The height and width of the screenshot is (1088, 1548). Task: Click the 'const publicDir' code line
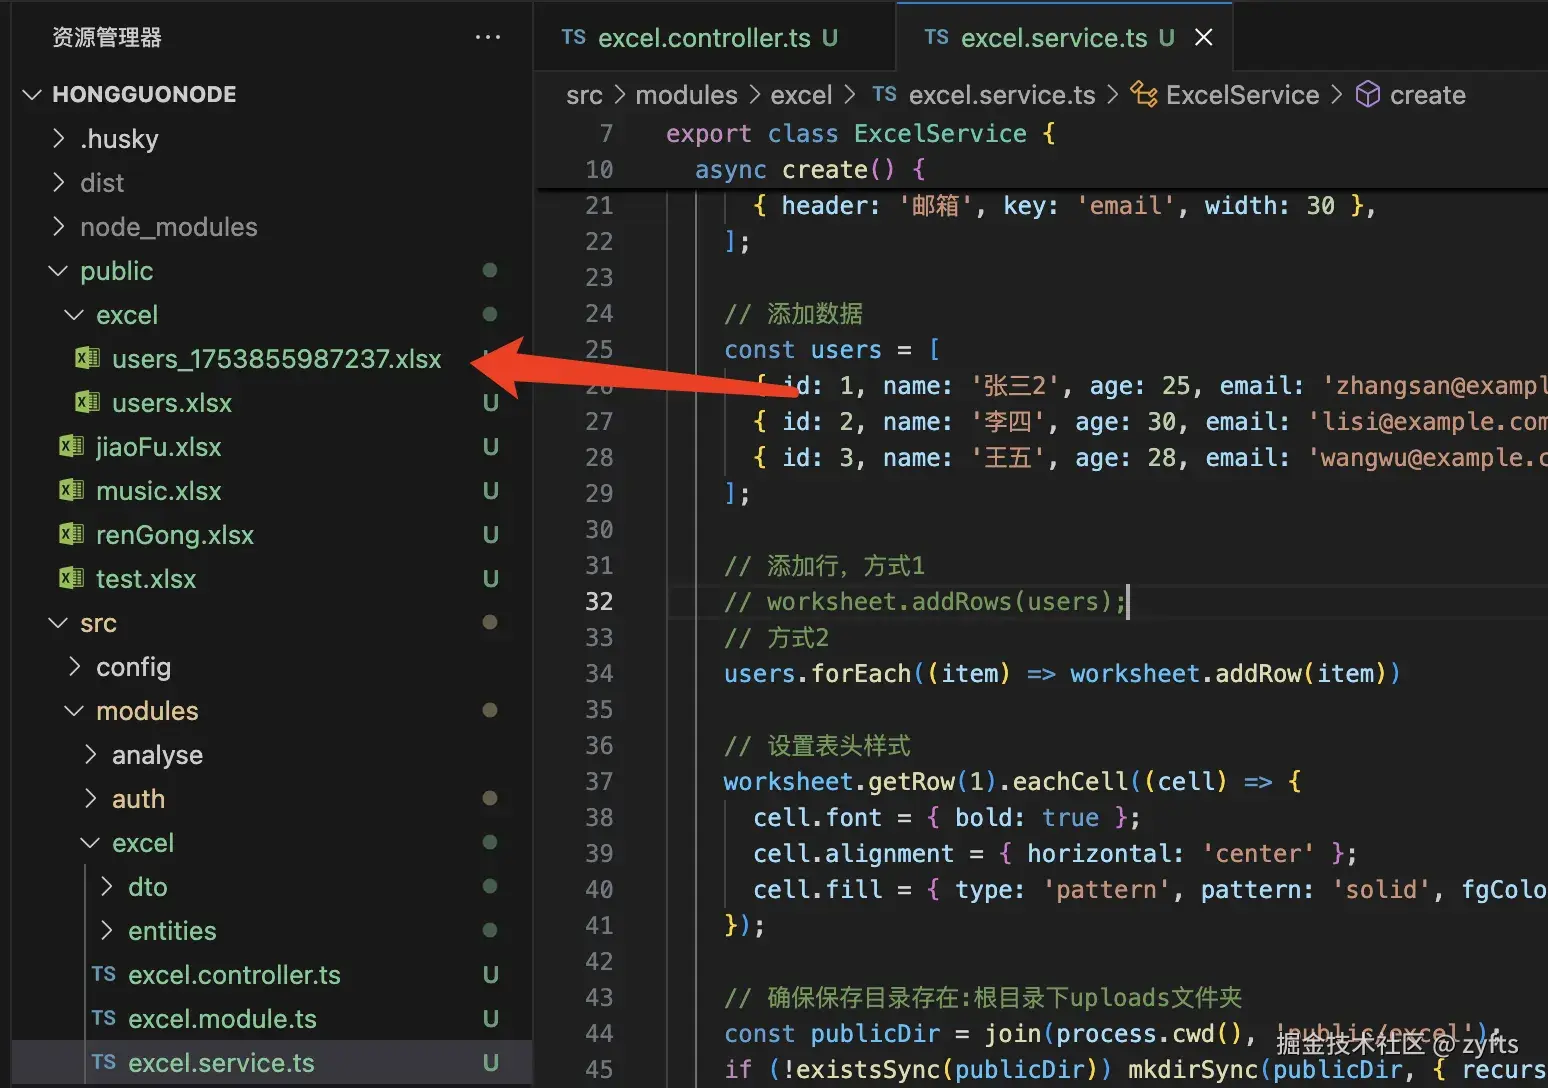1112,1033
